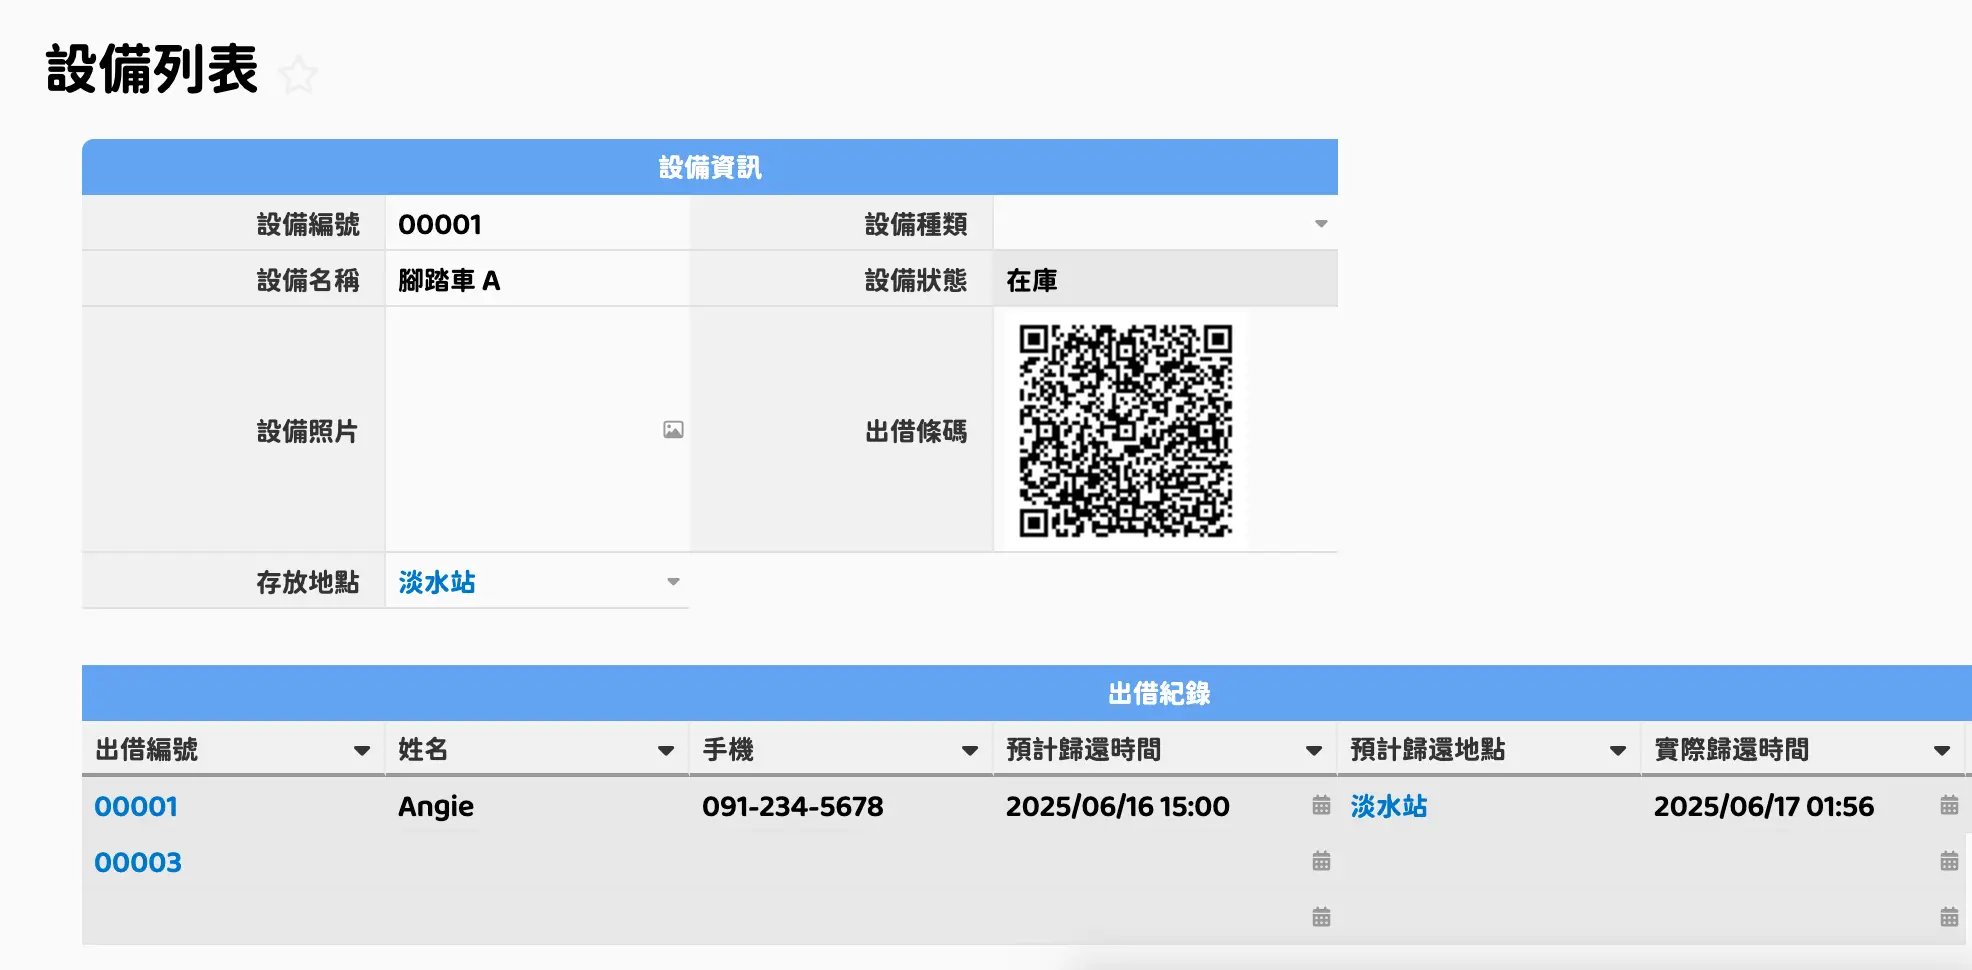This screenshot has width=1972, height=970.
Task: Click 淡水站 link in 預計歸還地點 column
Action: click(x=1389, y=806)
